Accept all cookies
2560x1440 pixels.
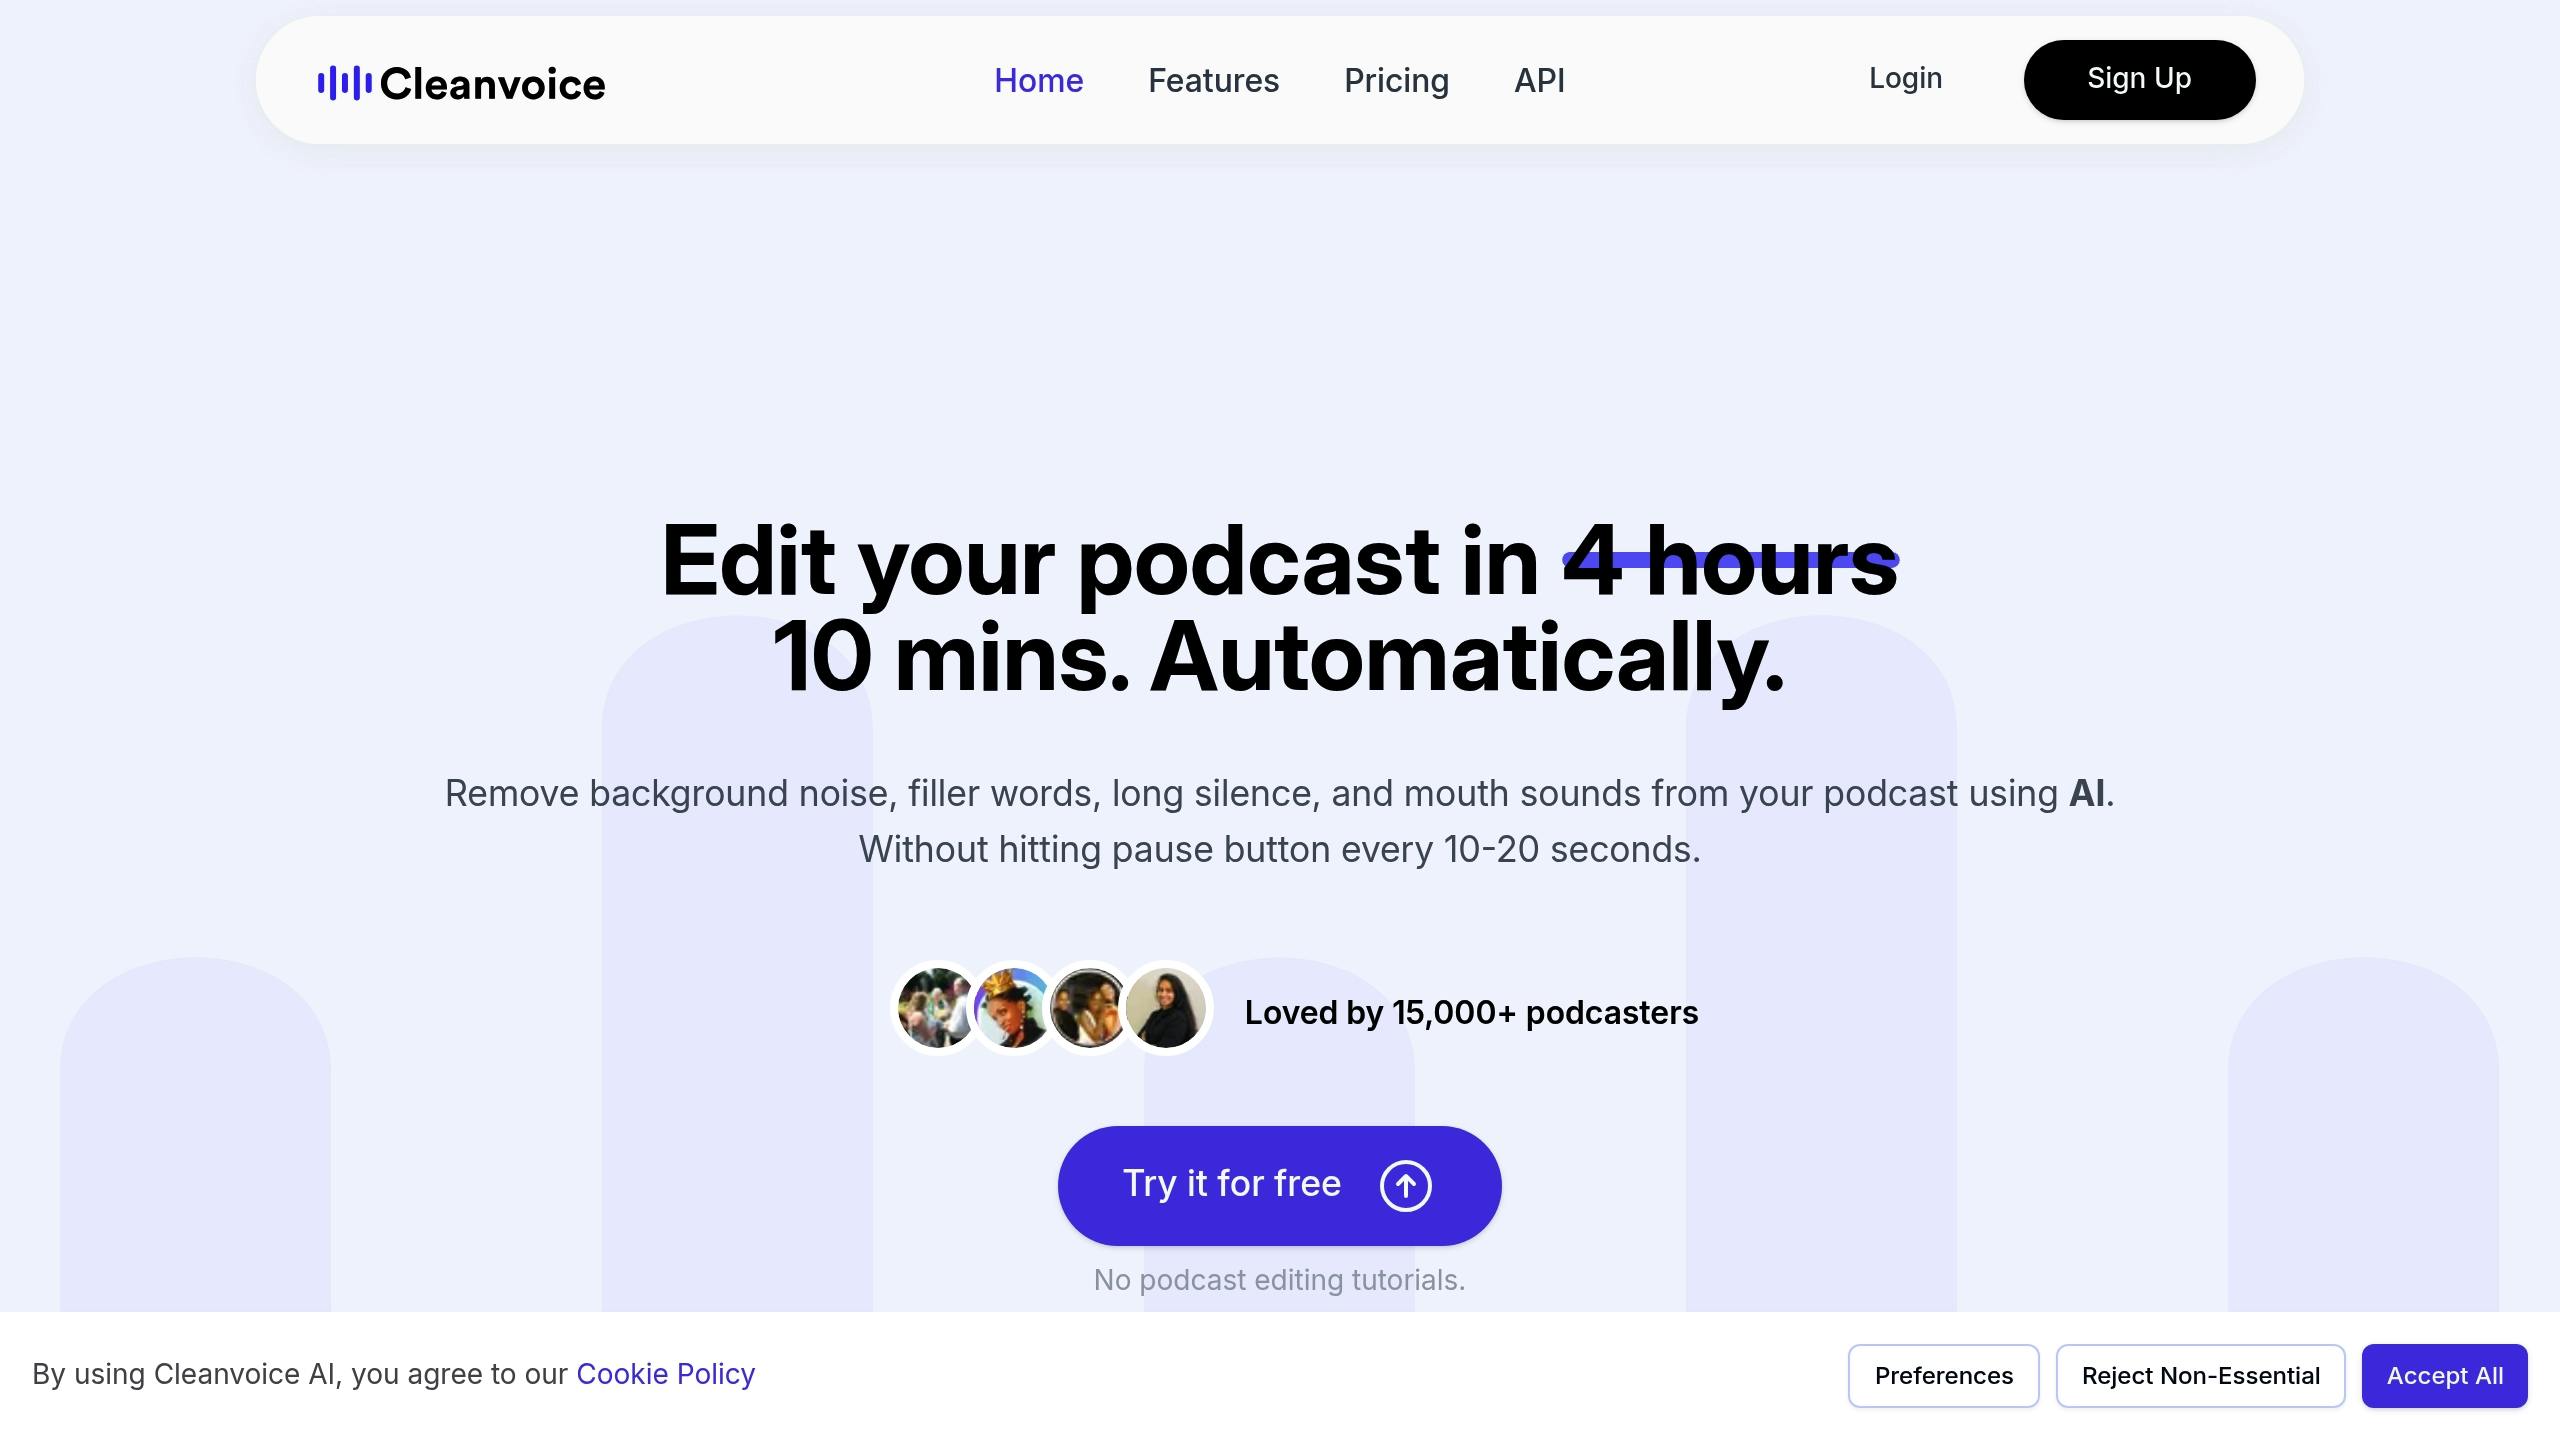[2445, 1375]
